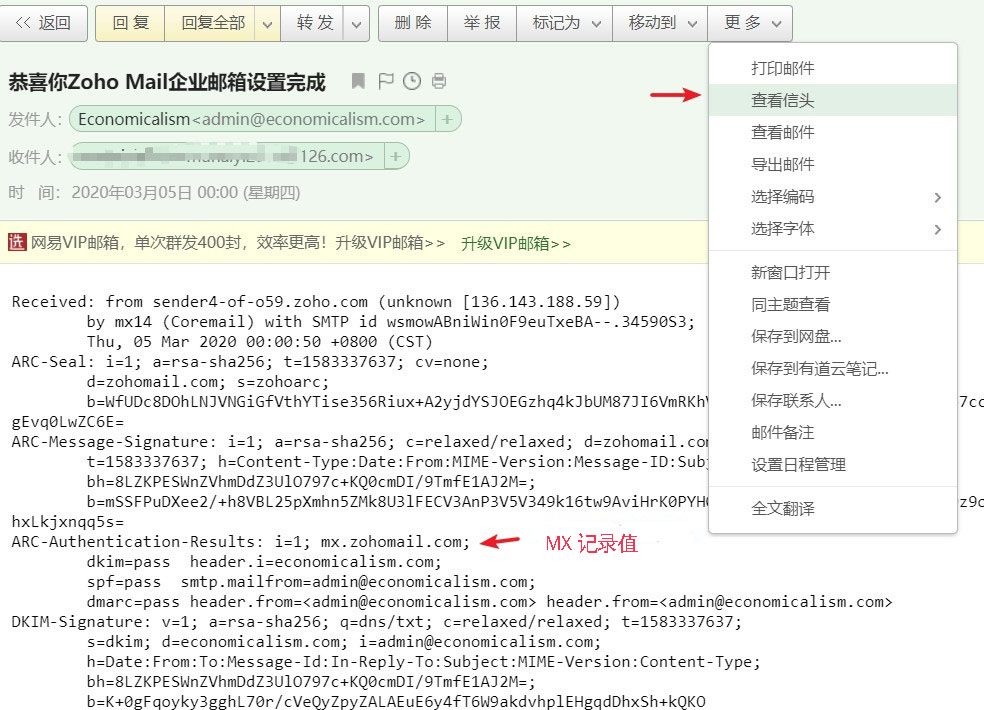The height and width of the screenshot is (710, 984).
Task: Open the reply-all dropdown arrow
Action: point(267,24)
